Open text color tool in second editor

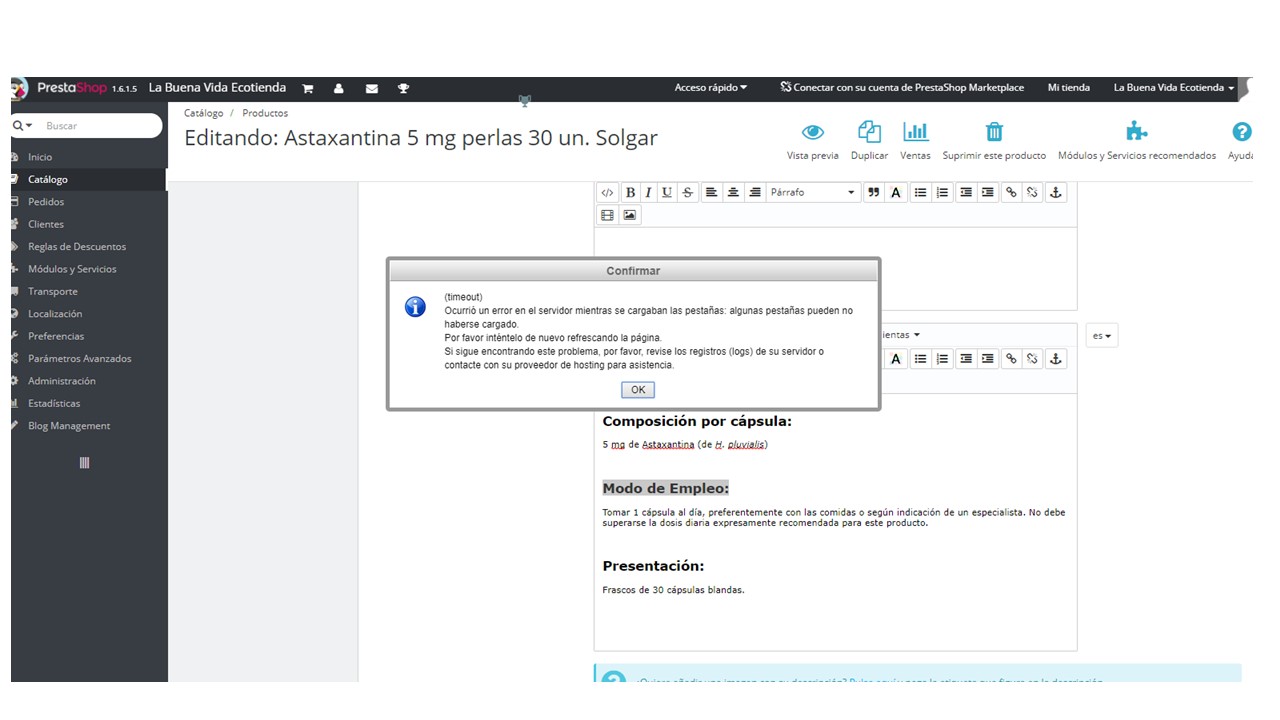(896, 359)
